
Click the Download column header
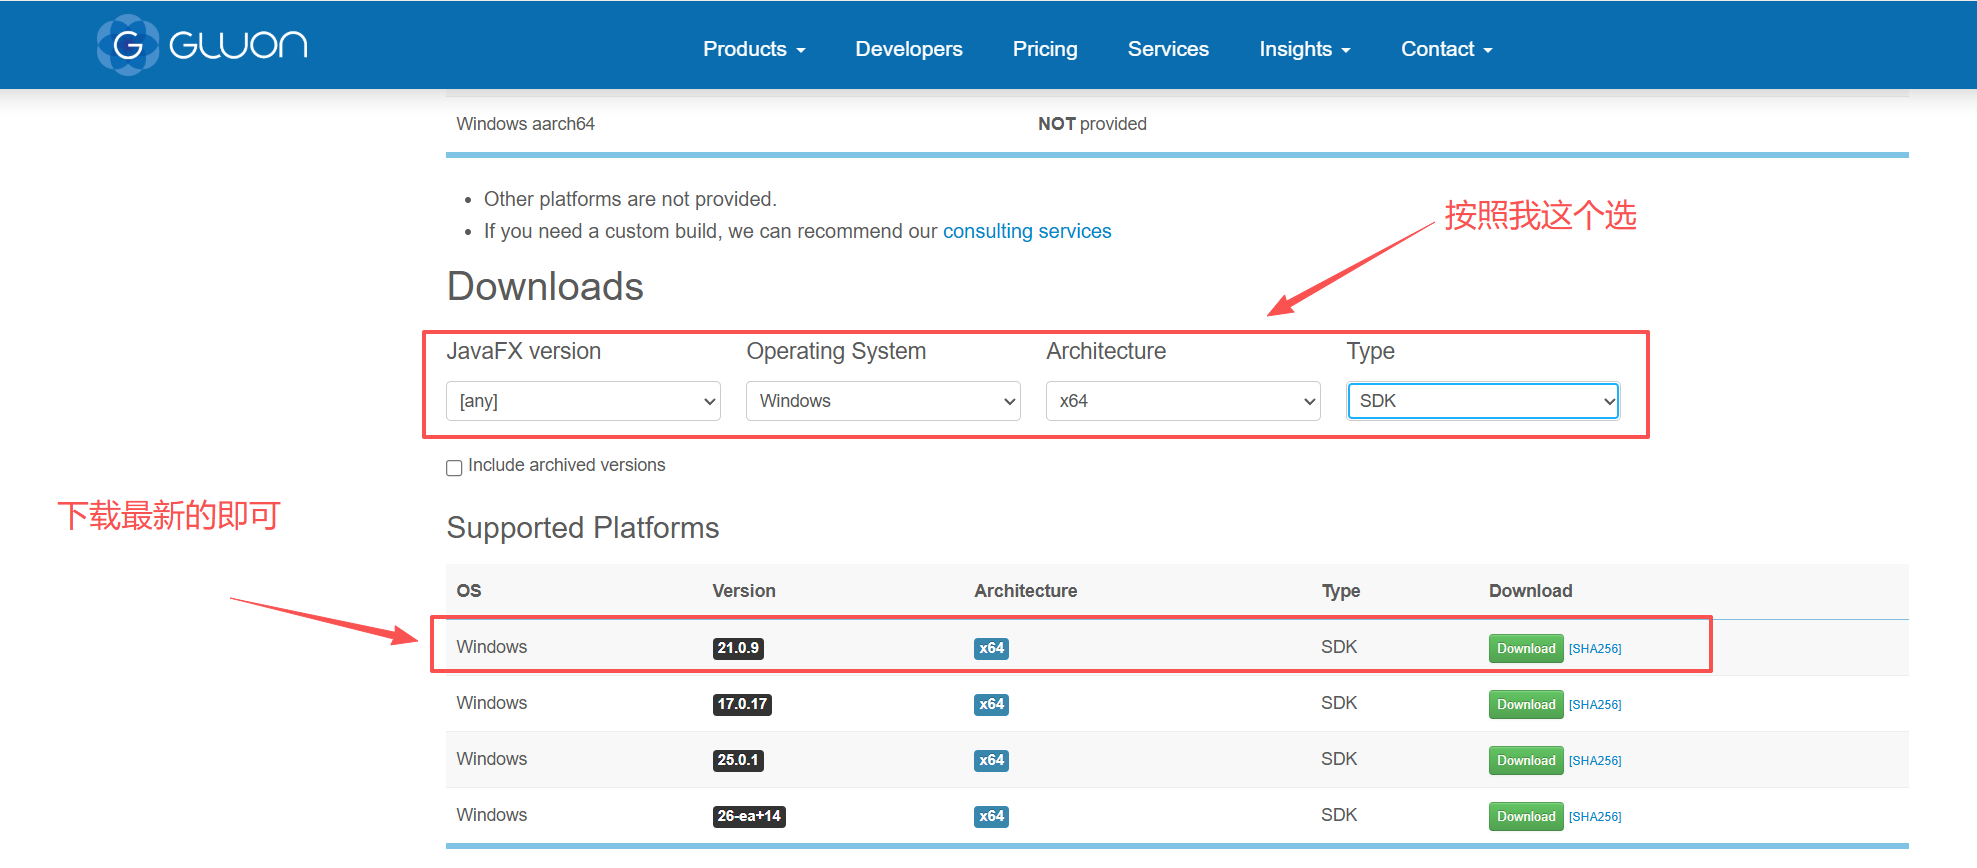(1530, 591)
